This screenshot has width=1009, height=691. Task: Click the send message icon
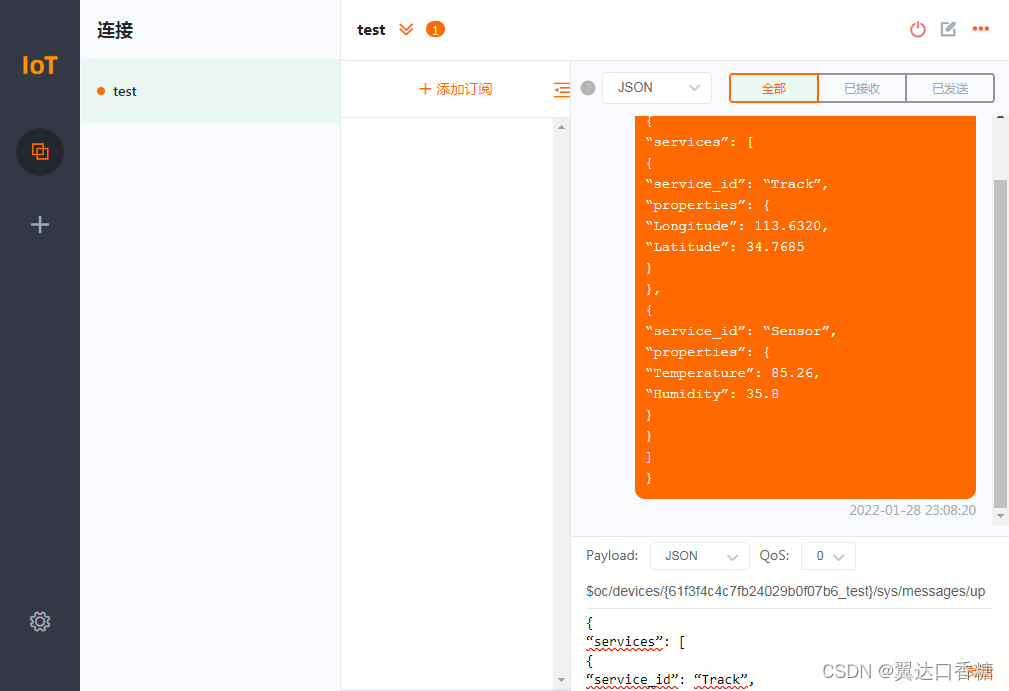point(981,670)
